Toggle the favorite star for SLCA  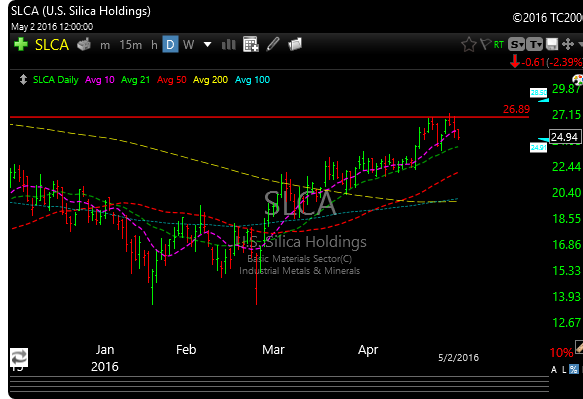point(468,45)
